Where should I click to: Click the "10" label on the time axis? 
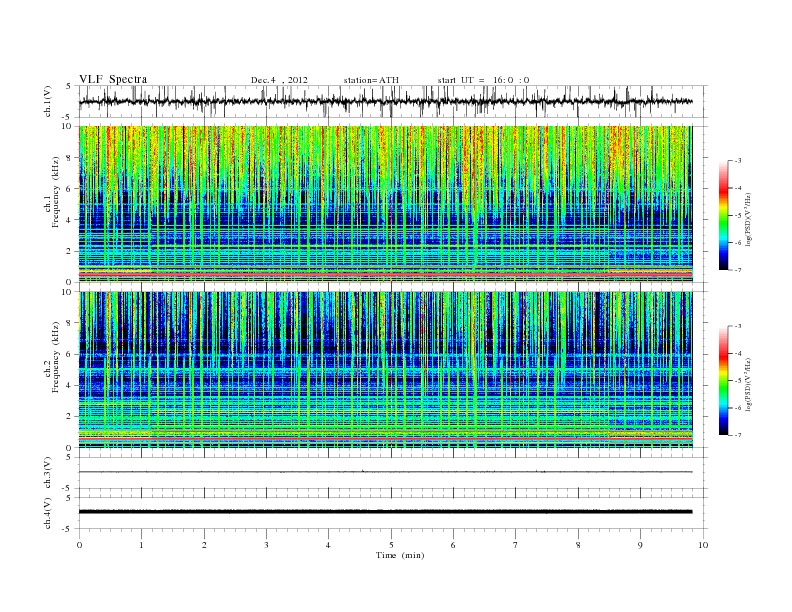tap(703, 545)
